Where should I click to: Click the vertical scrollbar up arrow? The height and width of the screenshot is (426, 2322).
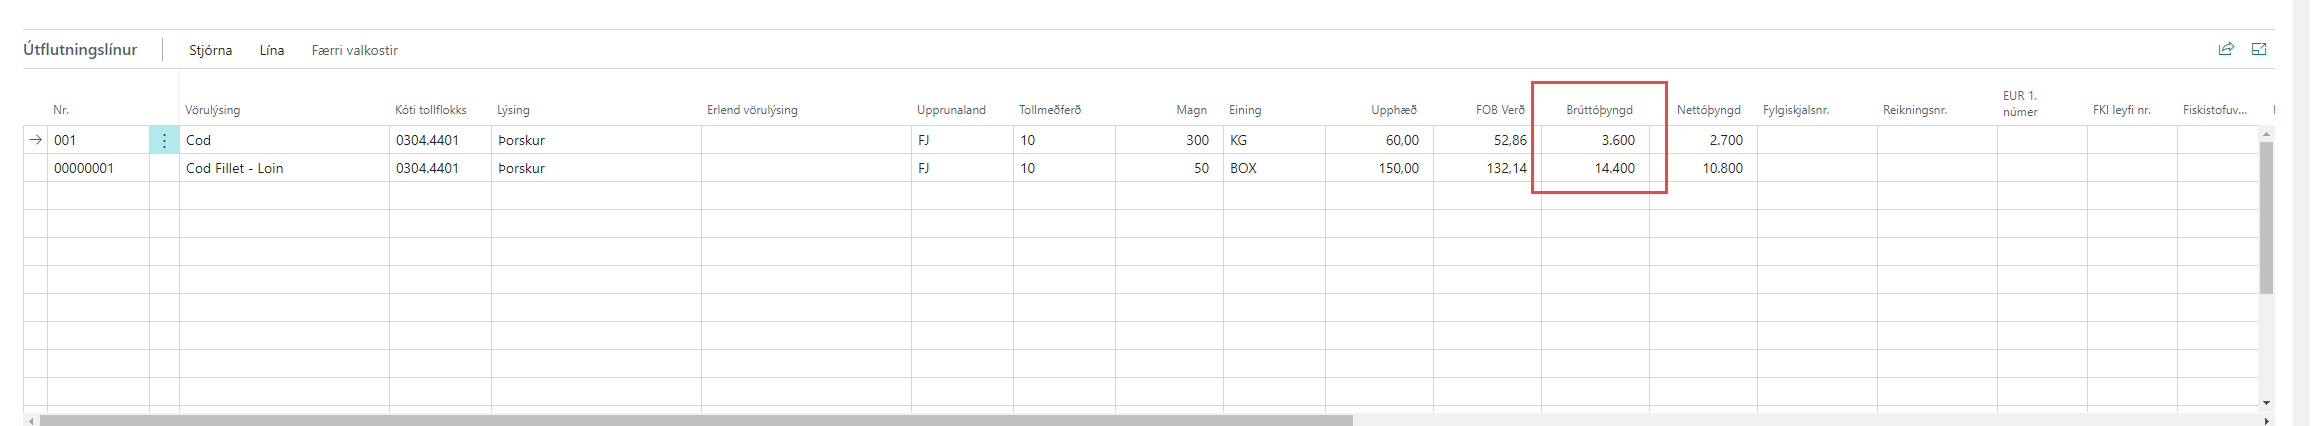2266,133
